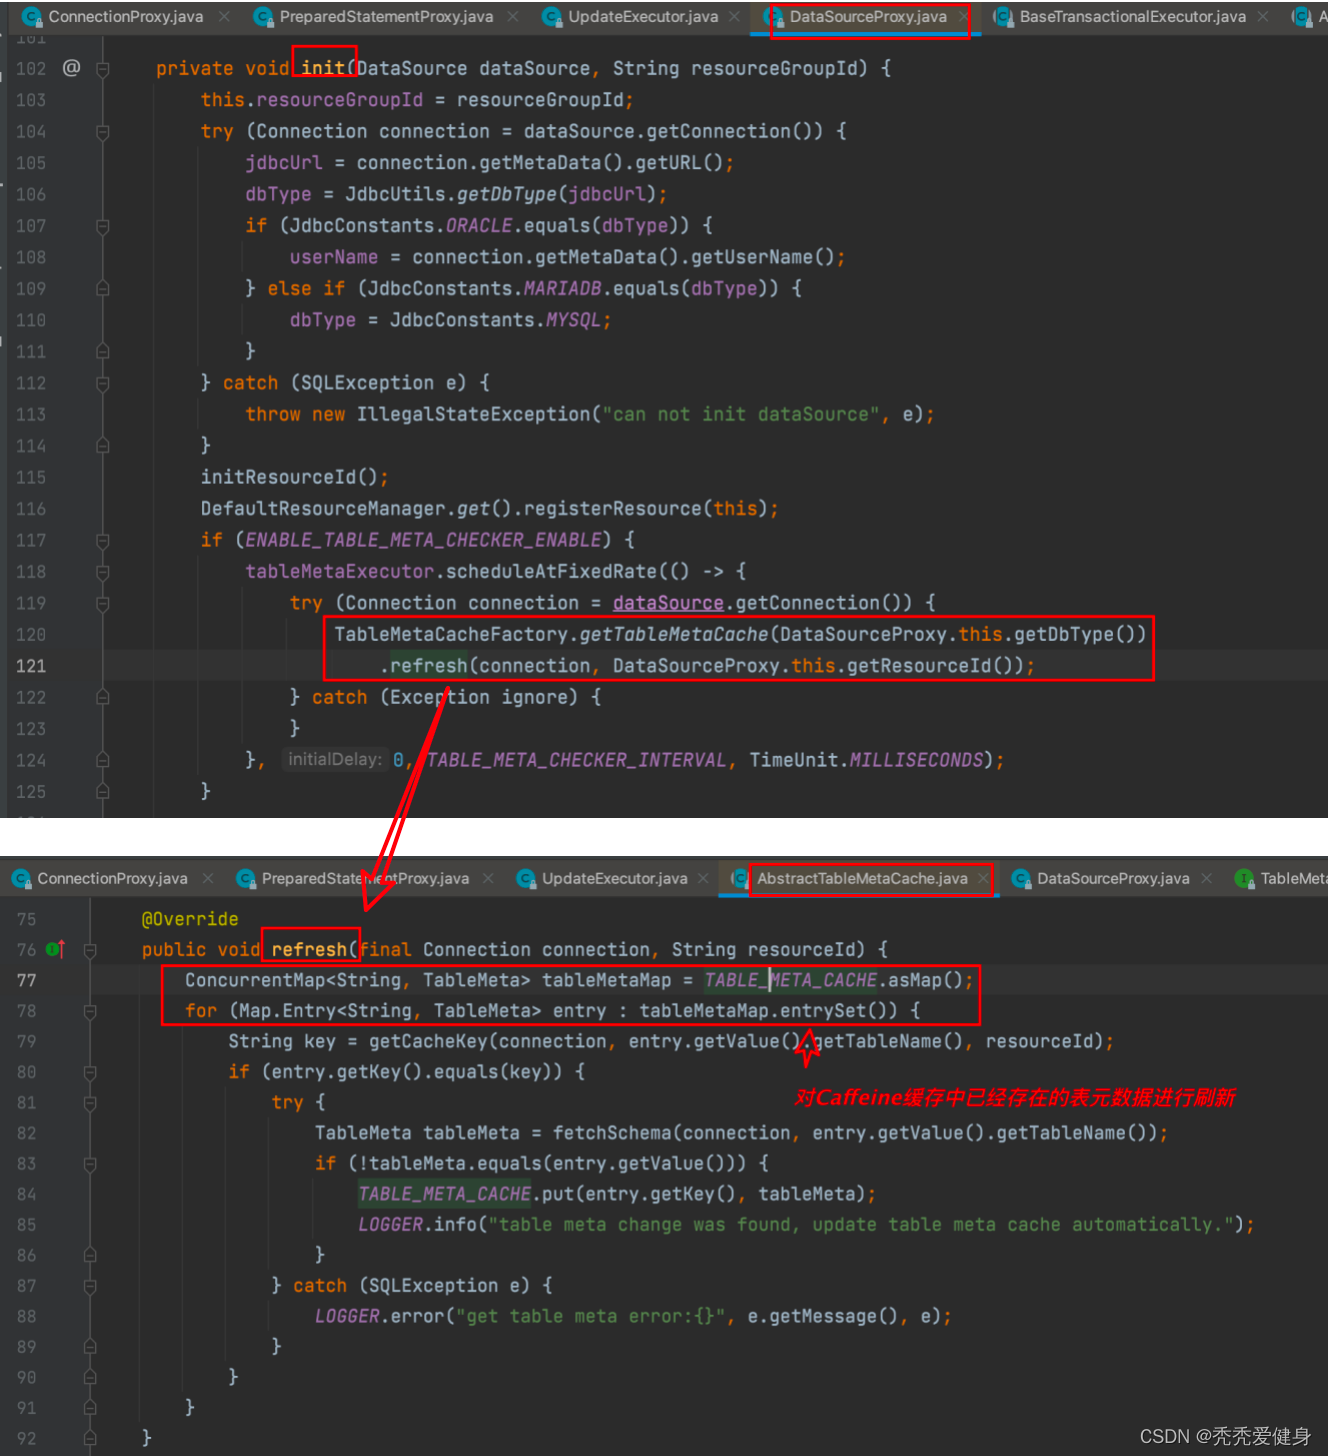Open UpdateExecutor.java tab in DataSourceProxy editor window
Screen dimensions: 1328x1456
[x=643, y=17]
